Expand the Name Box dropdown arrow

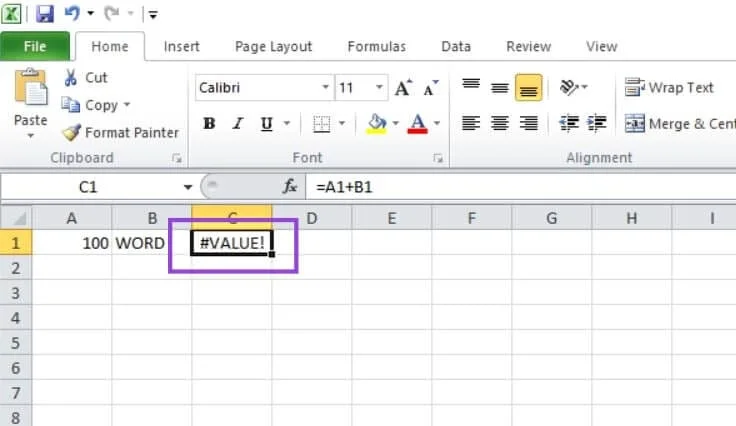point(187,187)
